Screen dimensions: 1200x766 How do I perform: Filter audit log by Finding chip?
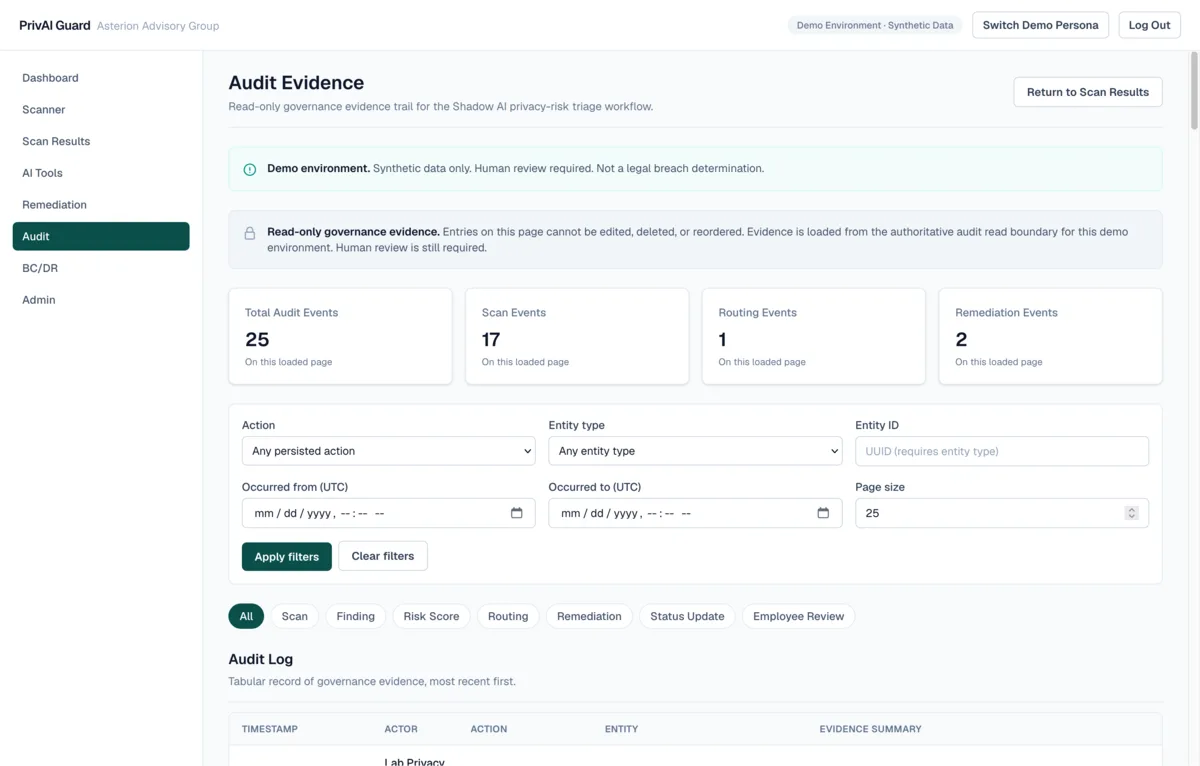click(x=355, y=616)
